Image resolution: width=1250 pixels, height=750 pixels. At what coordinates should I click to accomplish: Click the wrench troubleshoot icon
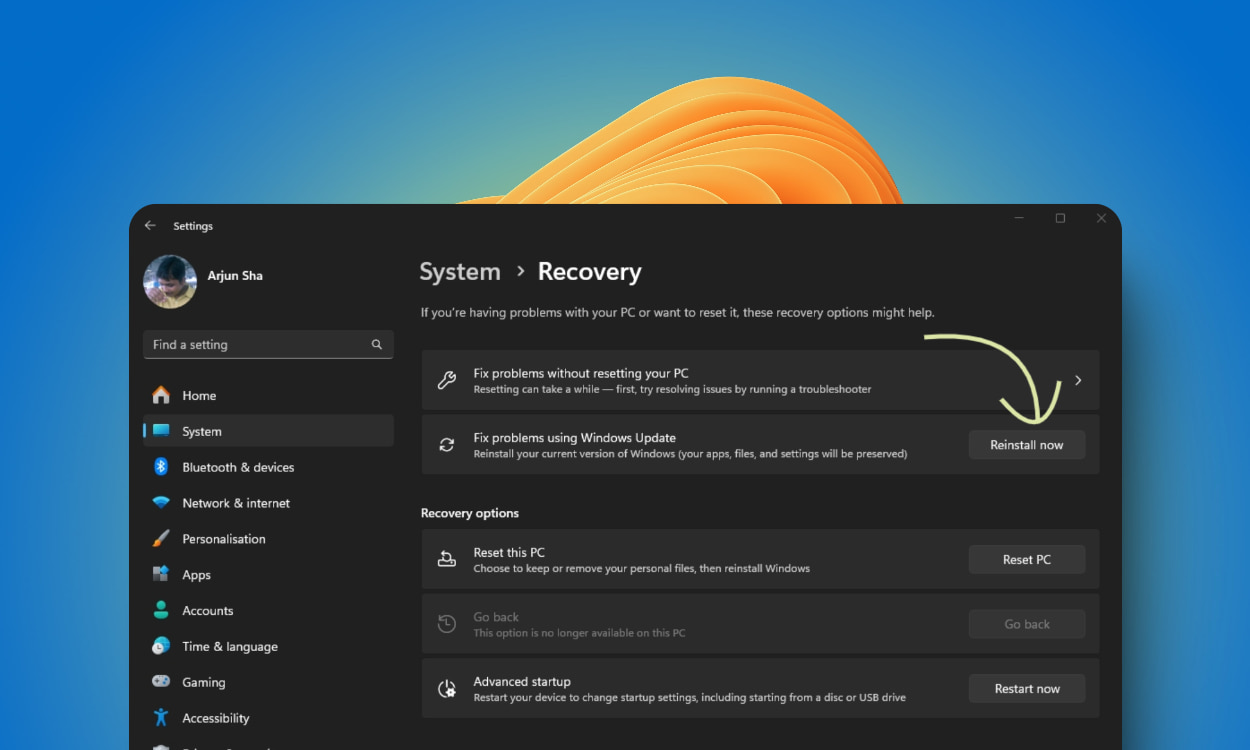[x=447, y=380]
